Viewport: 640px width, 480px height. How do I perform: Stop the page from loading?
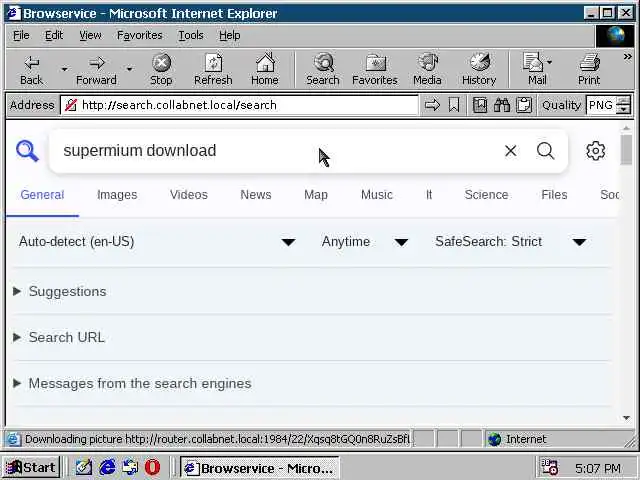coord(161,70)
